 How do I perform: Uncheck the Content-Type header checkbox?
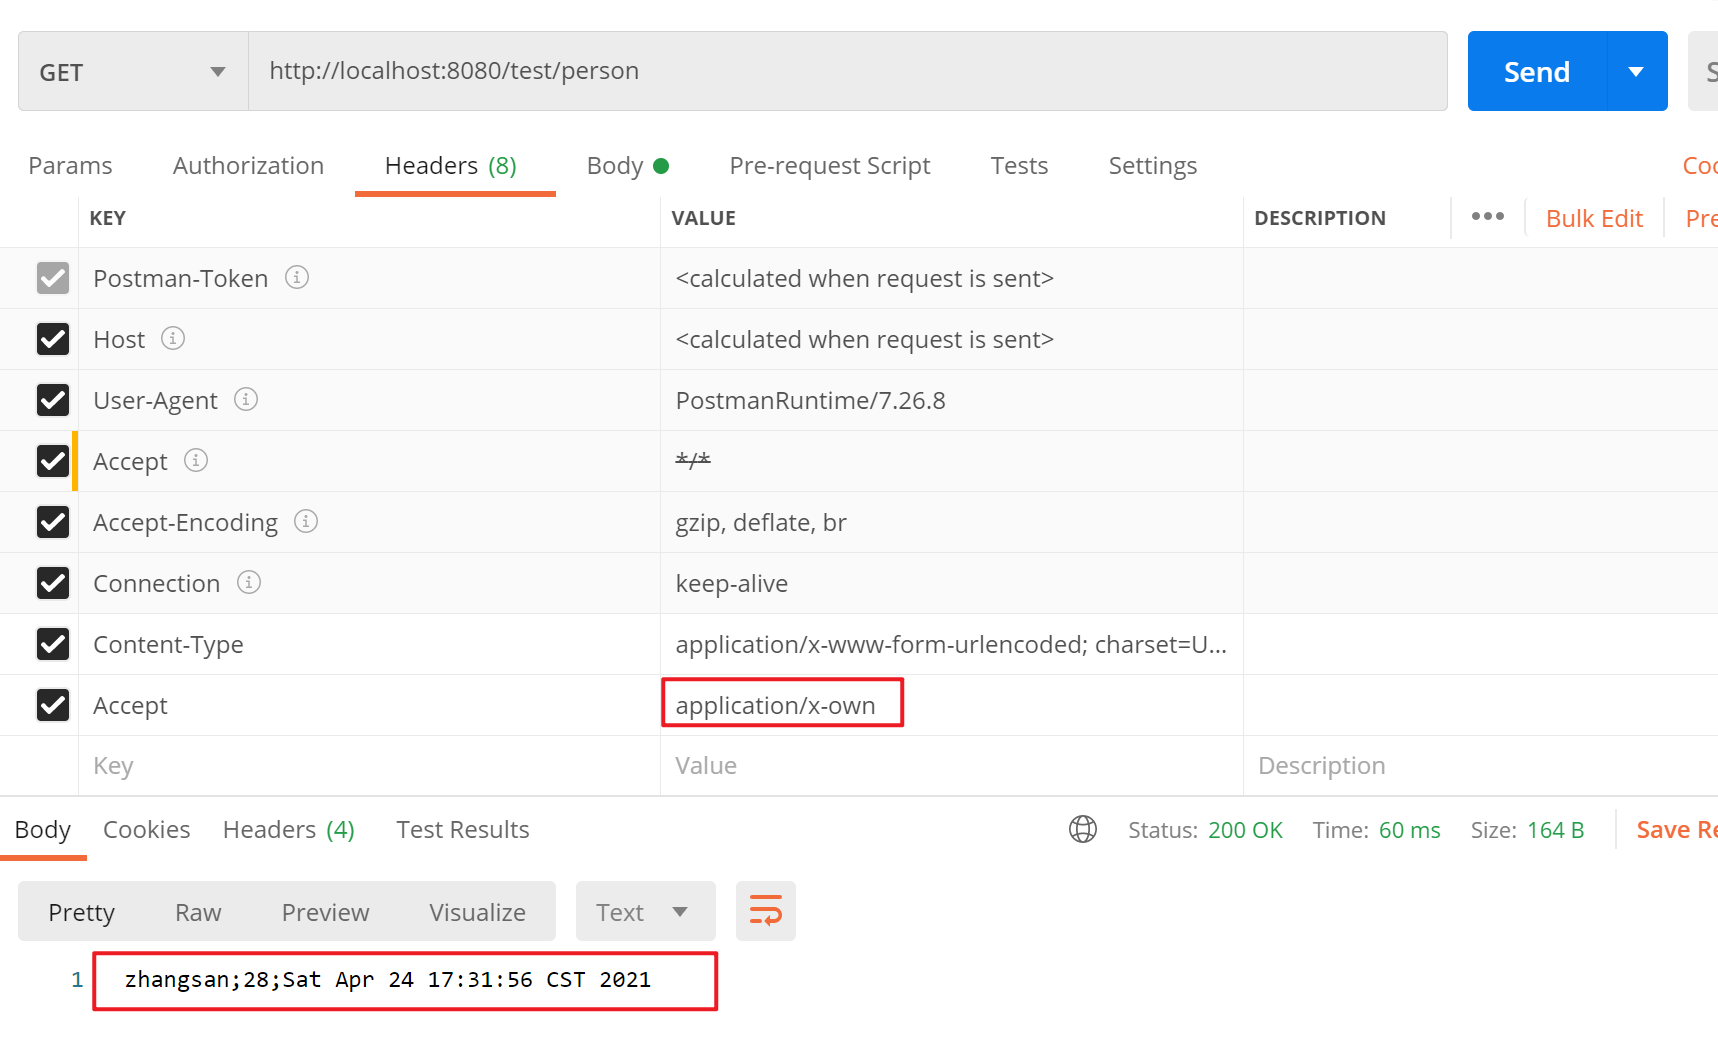pos(53,644)
